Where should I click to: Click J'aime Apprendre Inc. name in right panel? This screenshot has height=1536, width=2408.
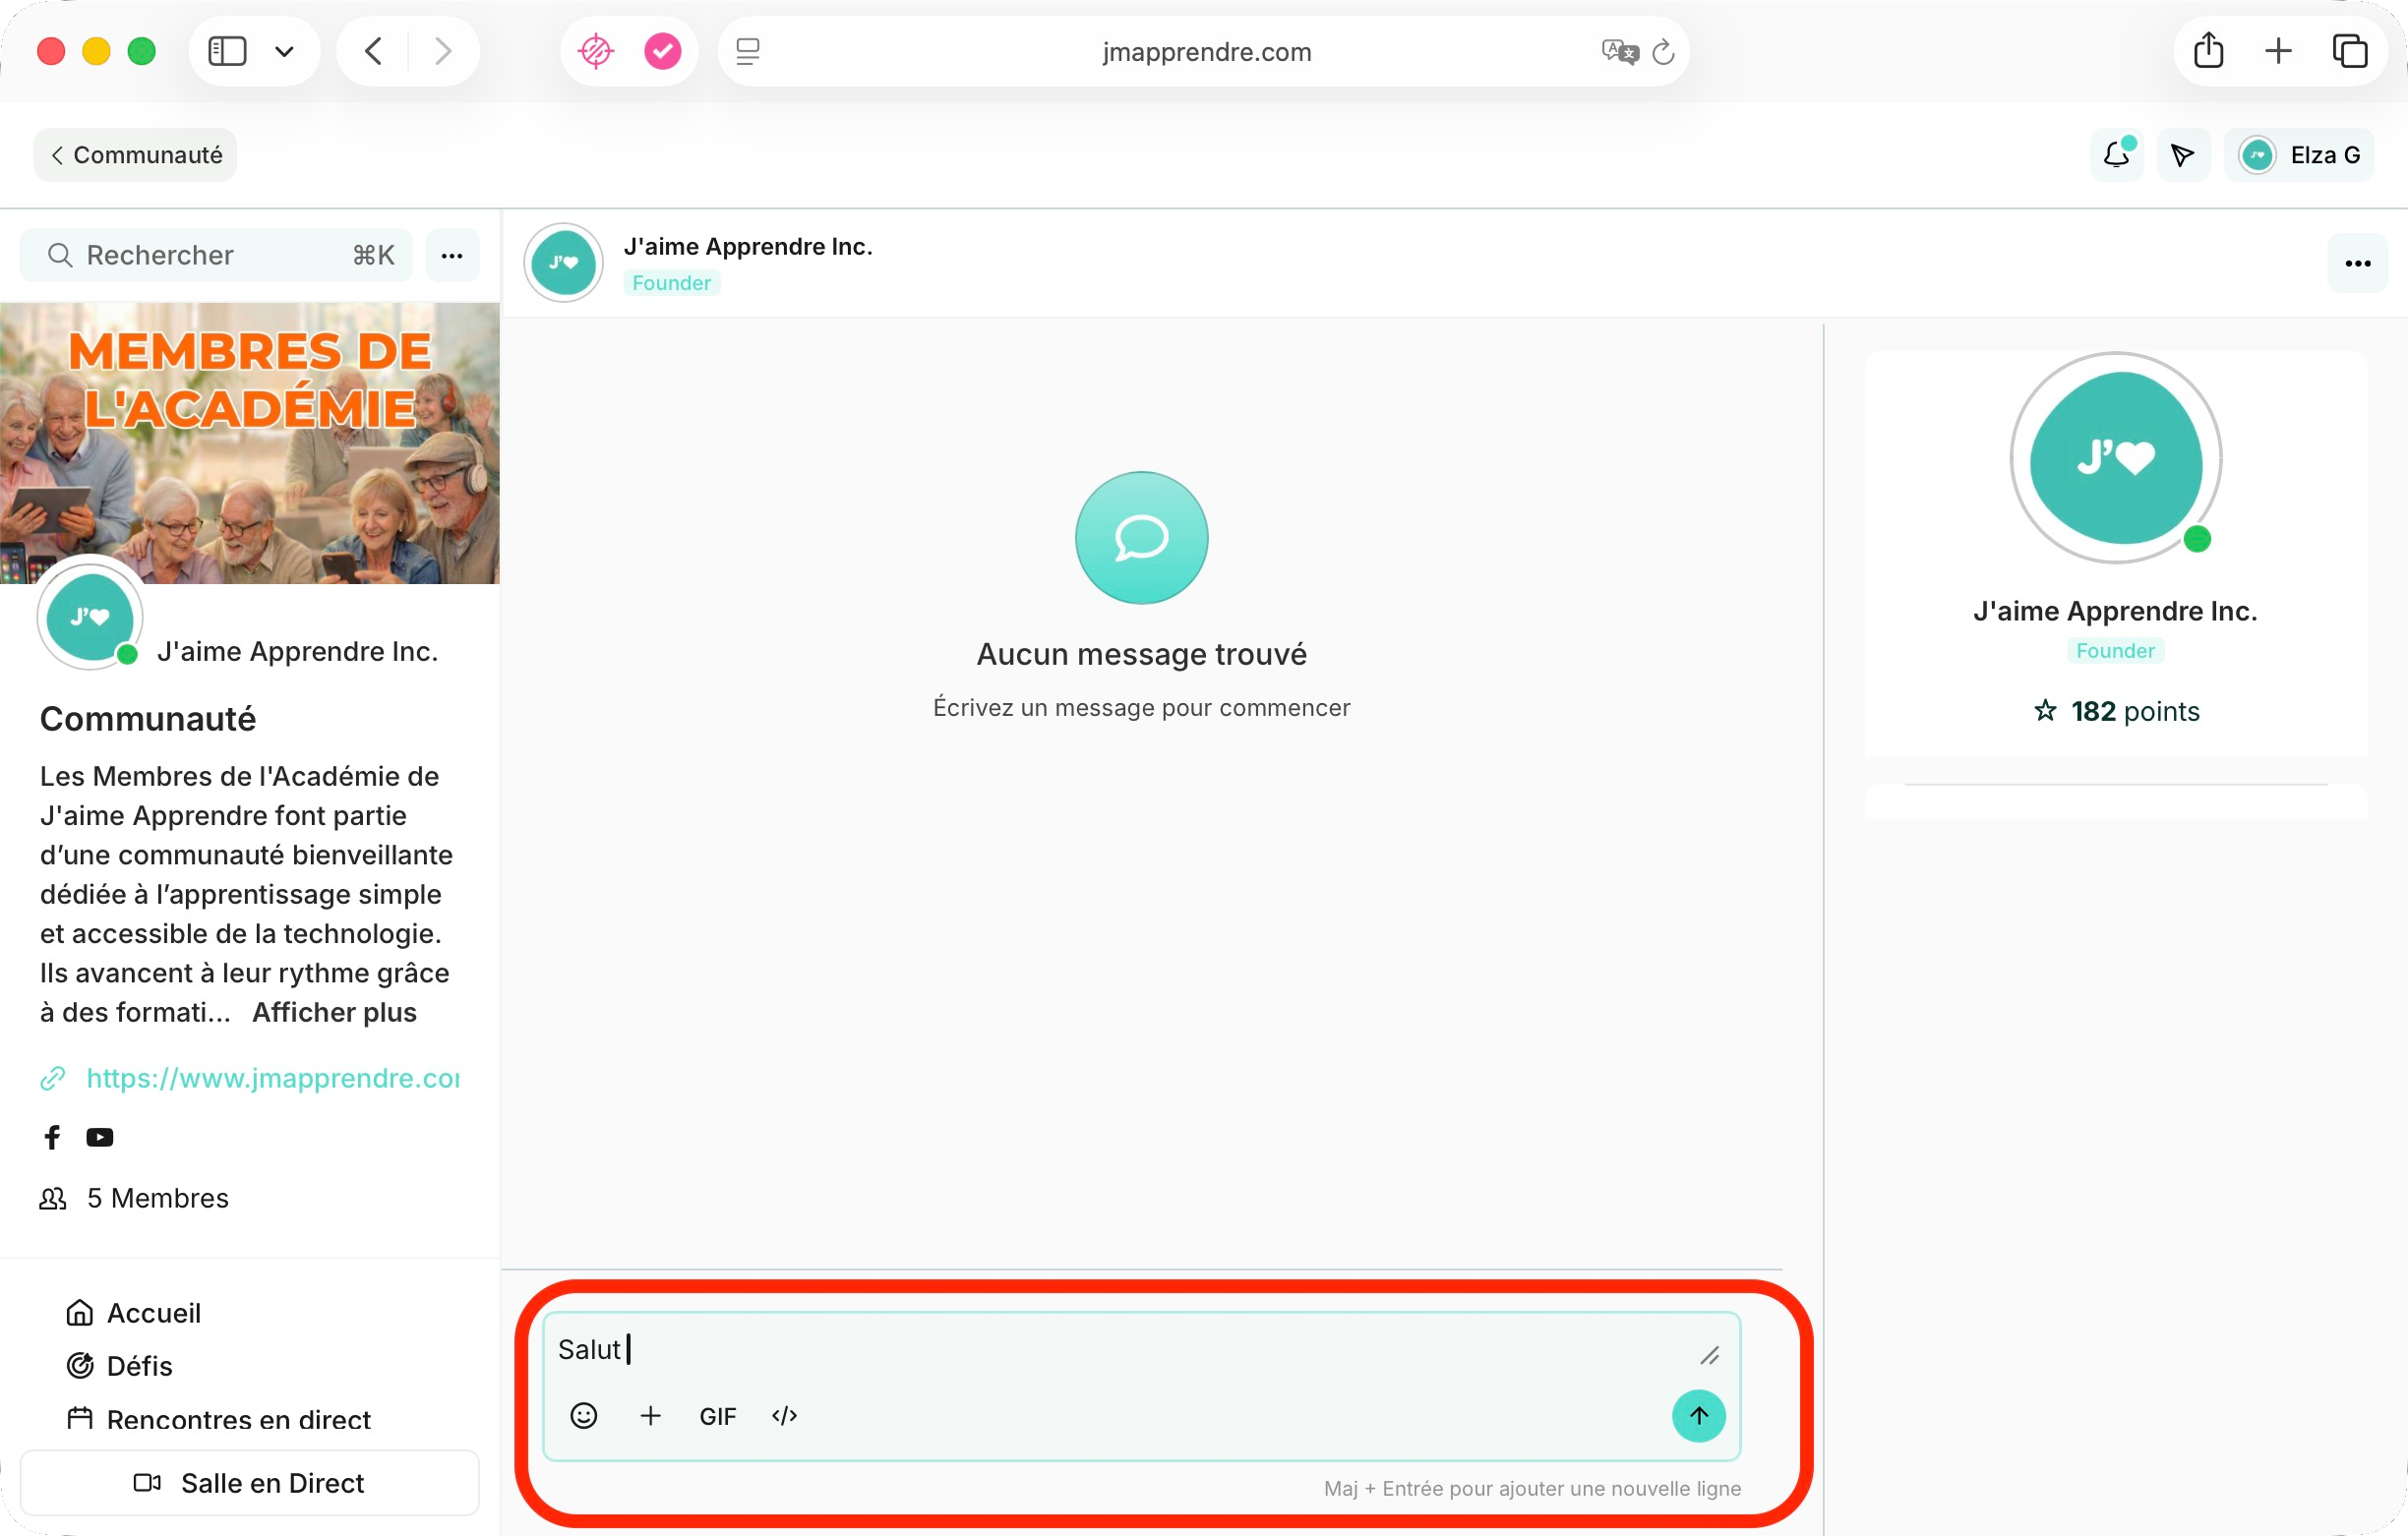click(x=2115, y=611)
